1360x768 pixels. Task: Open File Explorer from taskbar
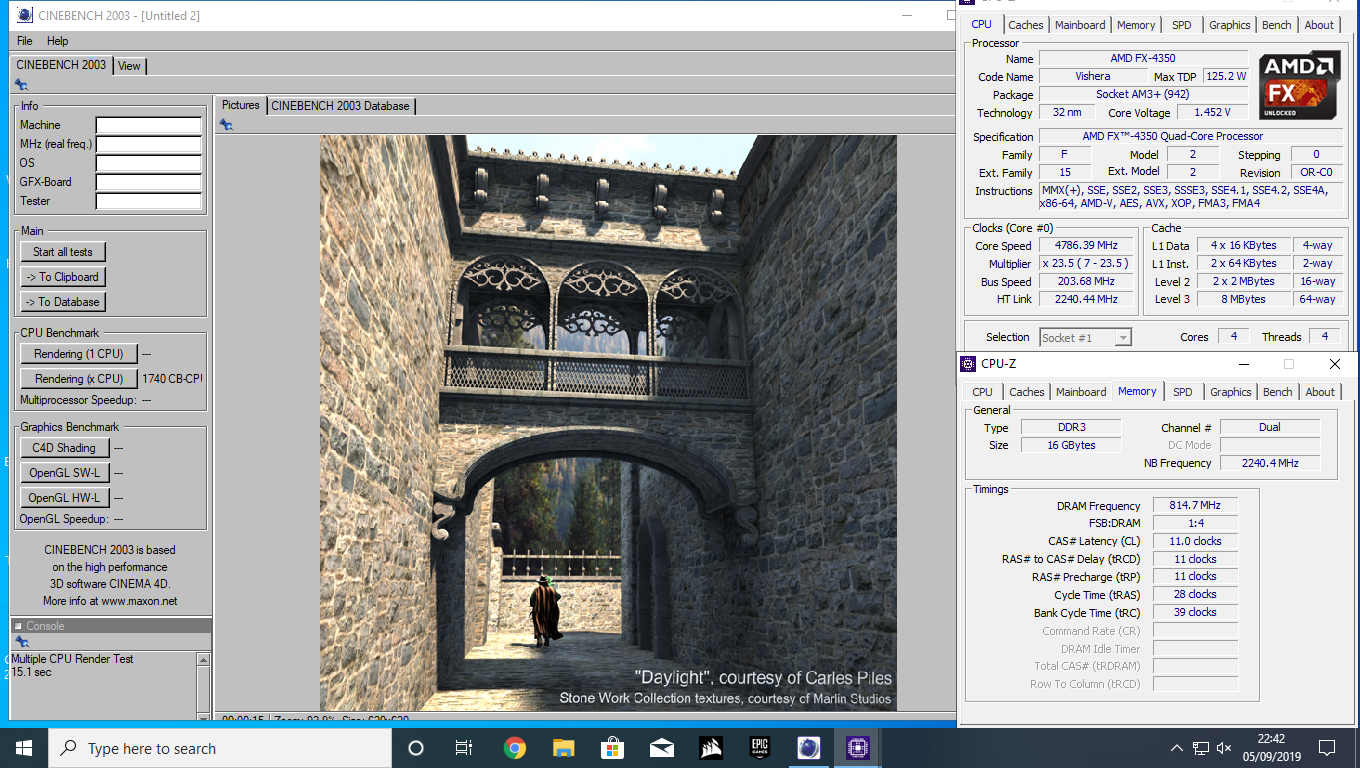[x=563, y=748]
